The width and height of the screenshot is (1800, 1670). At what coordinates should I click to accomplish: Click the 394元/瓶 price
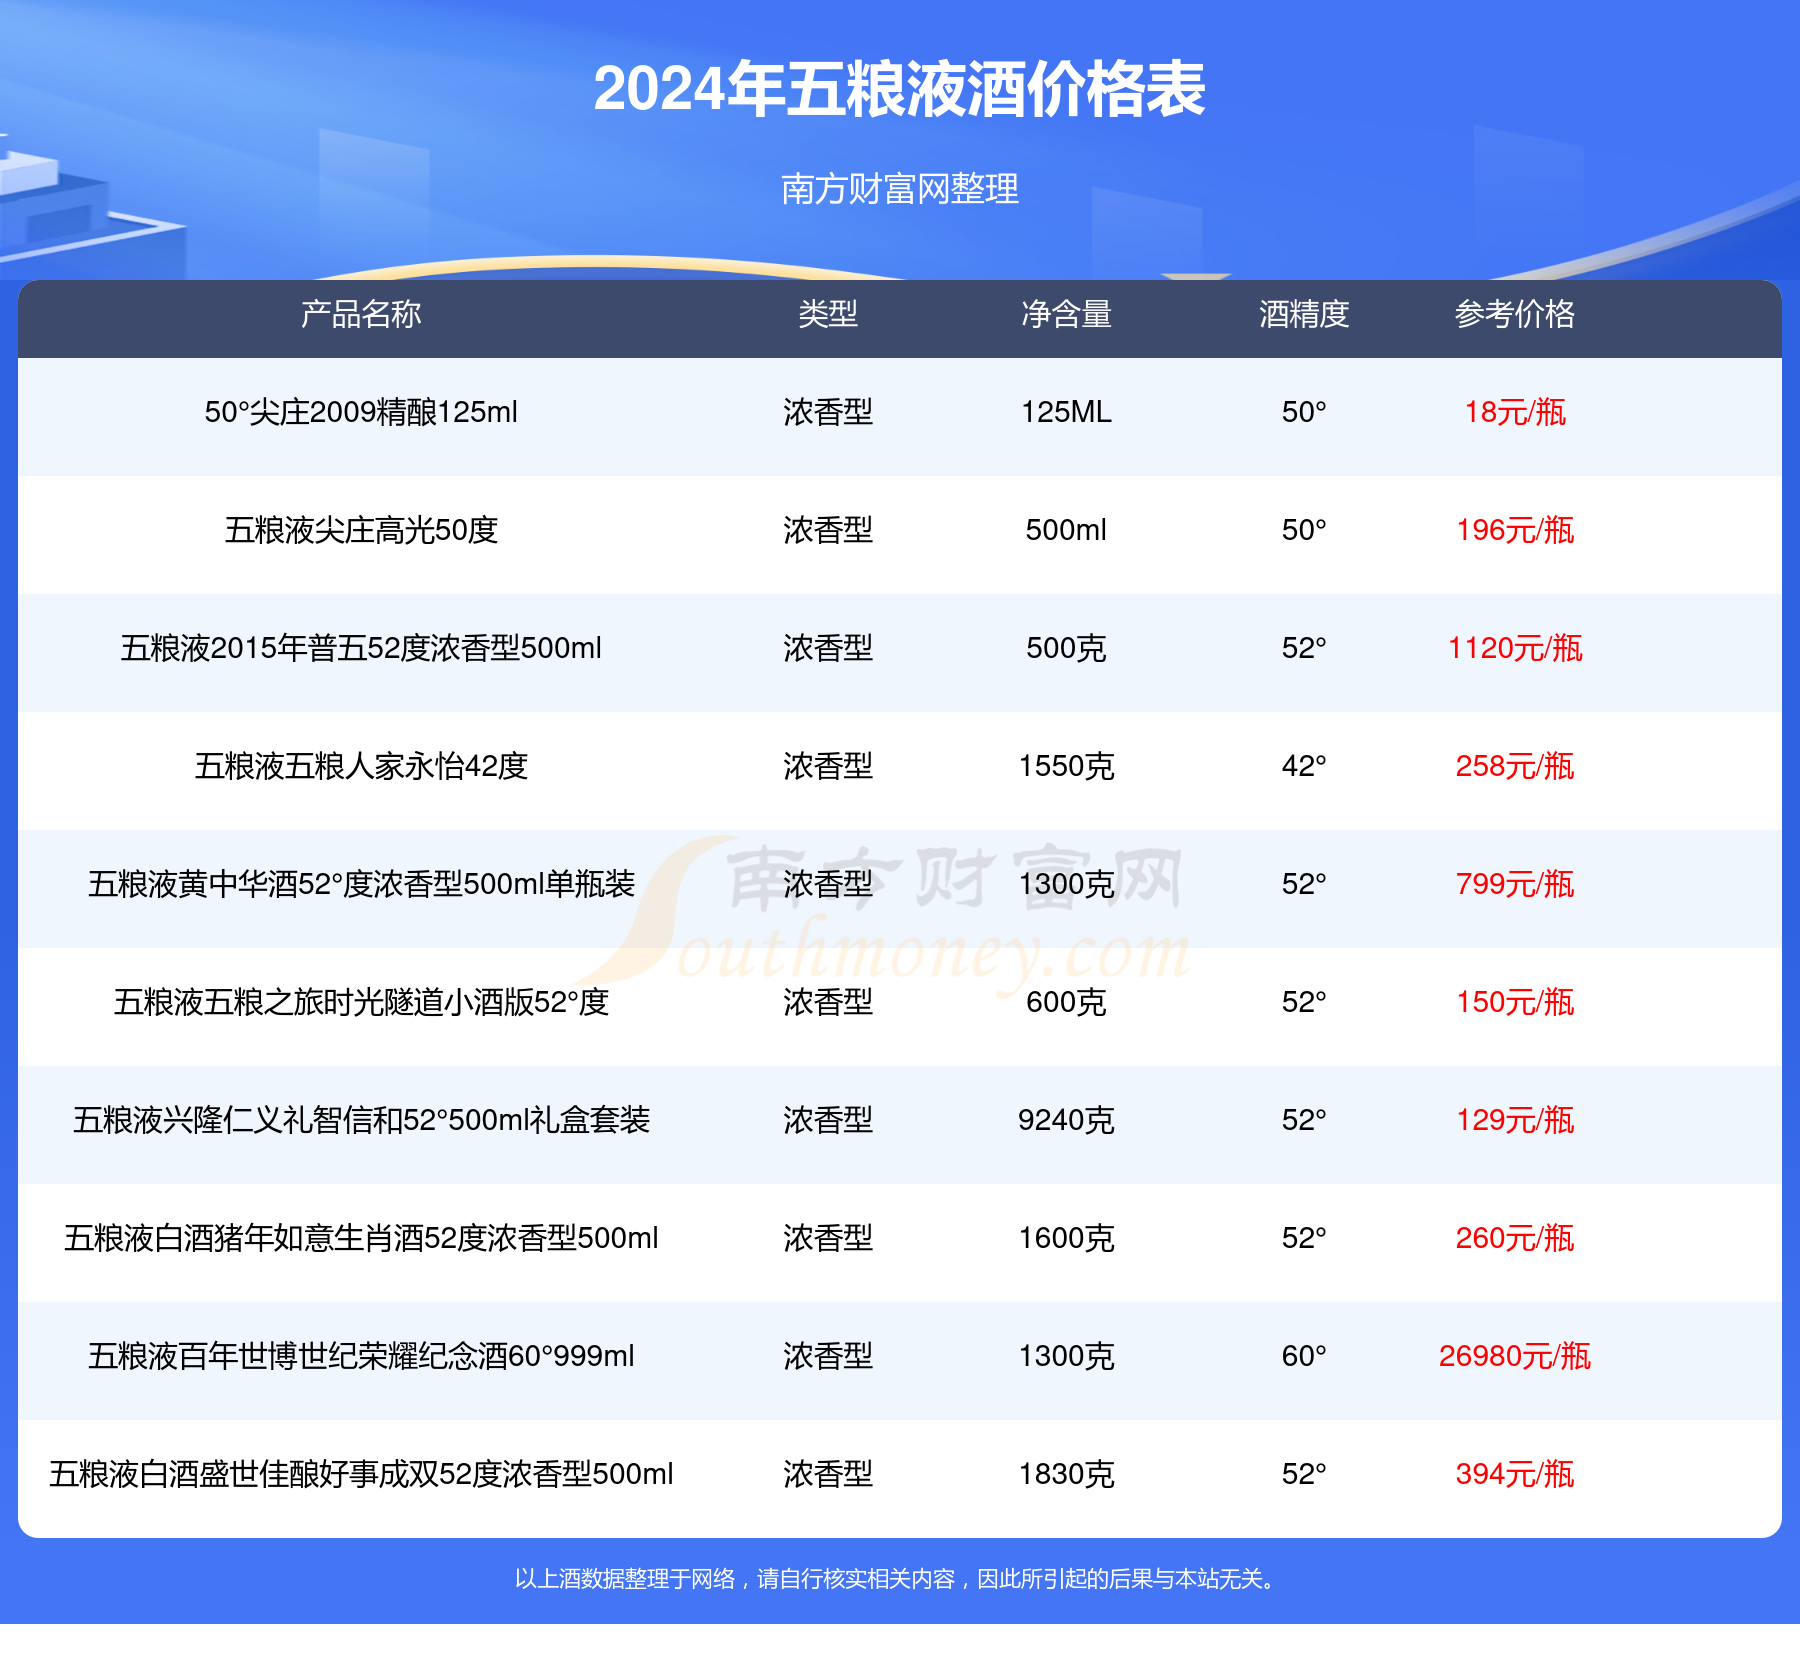point(1515,1474)
